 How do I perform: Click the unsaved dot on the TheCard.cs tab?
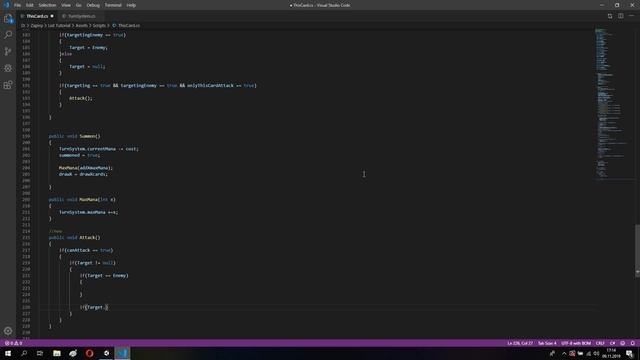(x=52, y=16)
